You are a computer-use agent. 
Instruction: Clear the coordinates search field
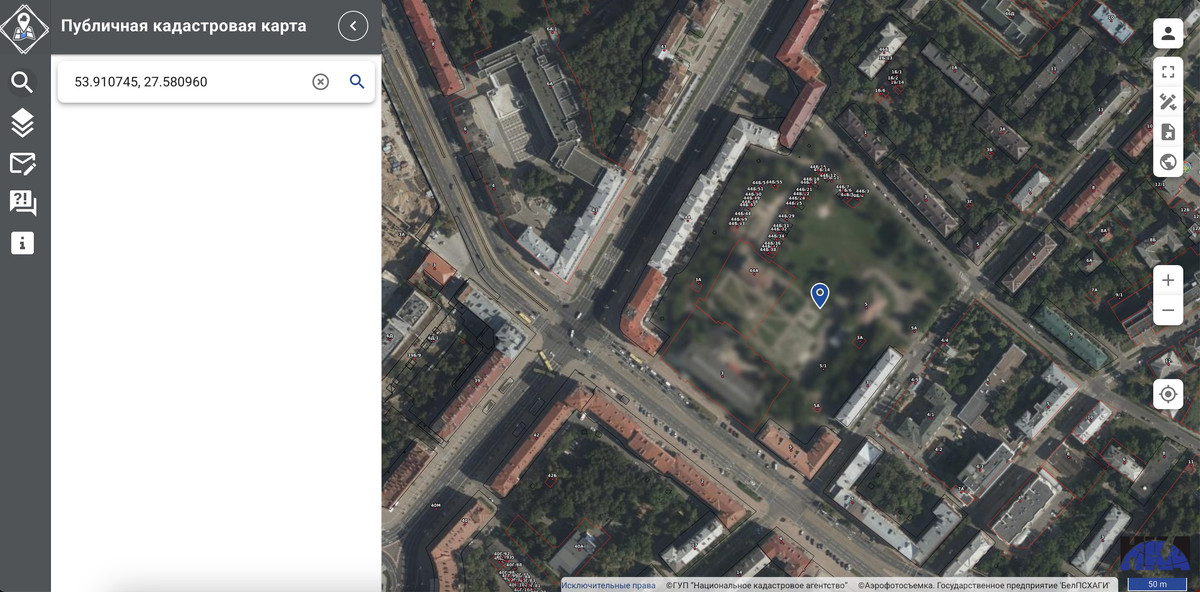coord(320,82)
